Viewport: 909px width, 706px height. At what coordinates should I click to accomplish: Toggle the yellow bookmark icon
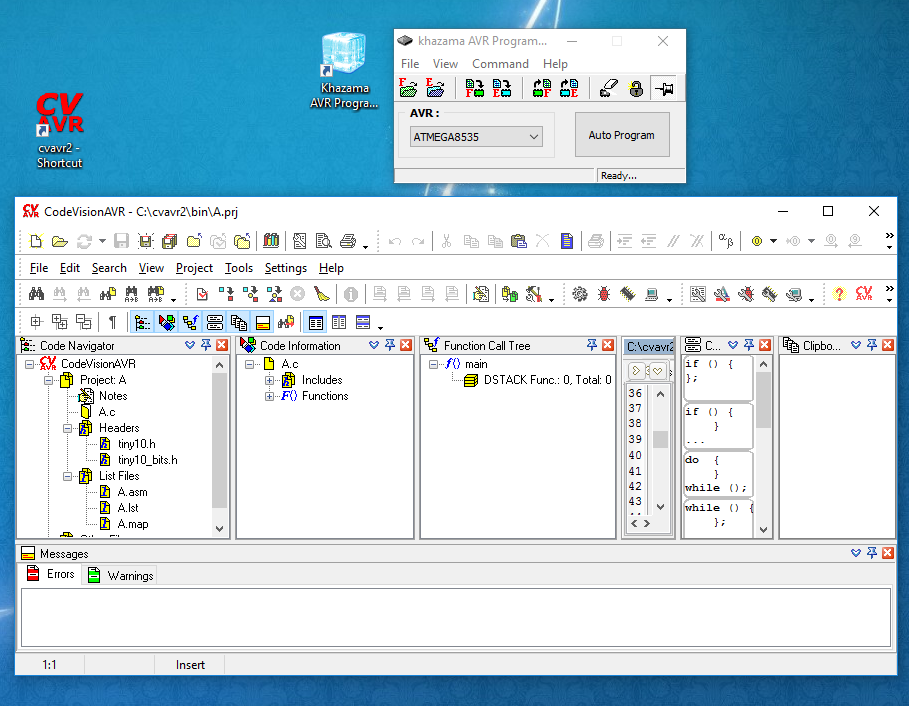click(757, 241)
